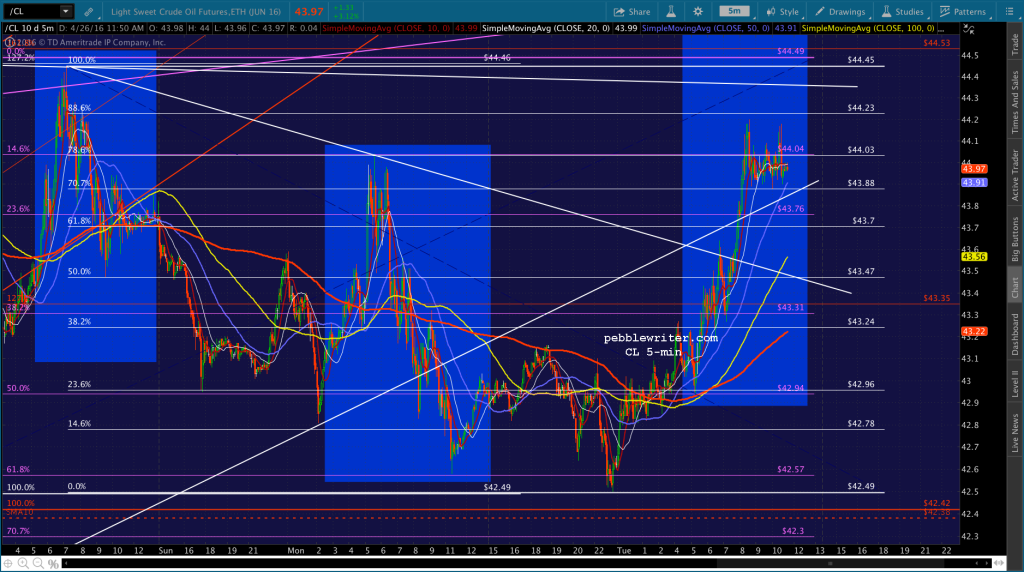Image resolution: width=1024 pixels, height=572 pixels.
Task: Click the expand time axis arrows icon
Action: [1000, 562]
